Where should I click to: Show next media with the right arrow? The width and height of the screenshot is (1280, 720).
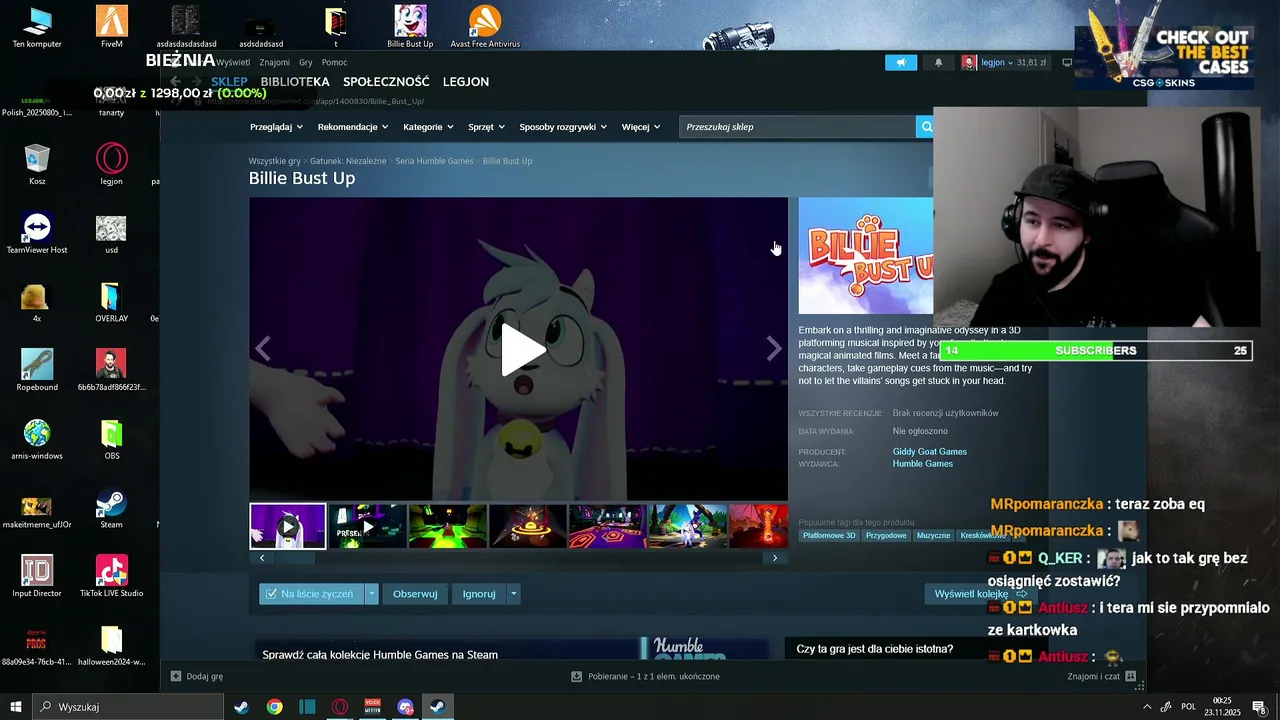point(774,348)
